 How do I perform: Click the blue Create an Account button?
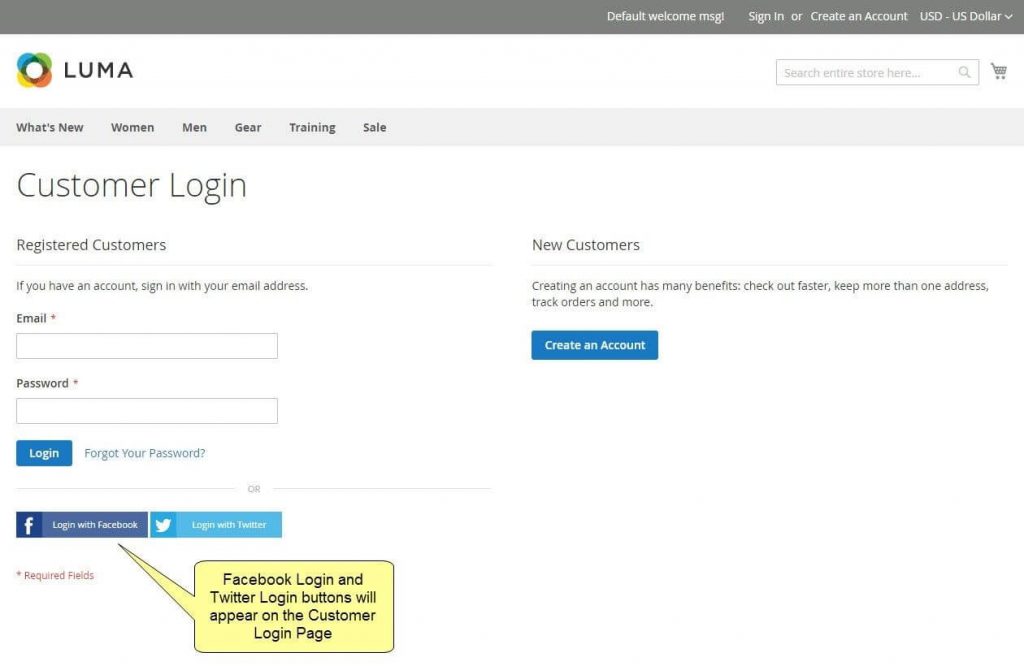(x=595, y=345)
